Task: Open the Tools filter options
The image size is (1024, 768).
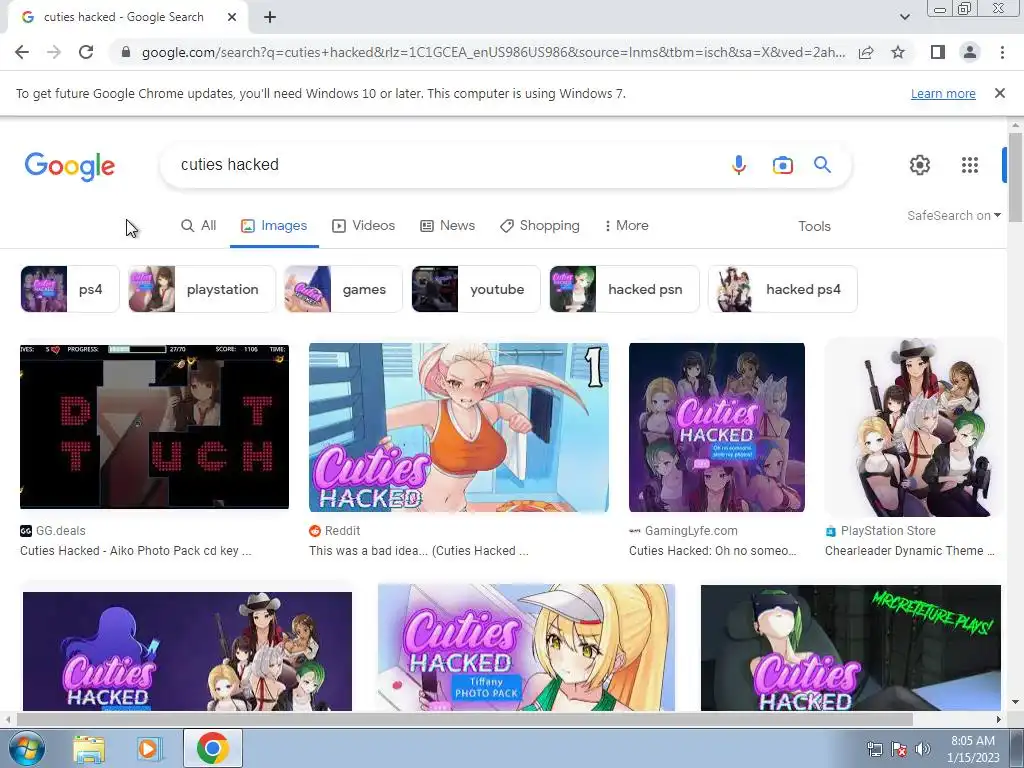Action: [x=814, y=226]
